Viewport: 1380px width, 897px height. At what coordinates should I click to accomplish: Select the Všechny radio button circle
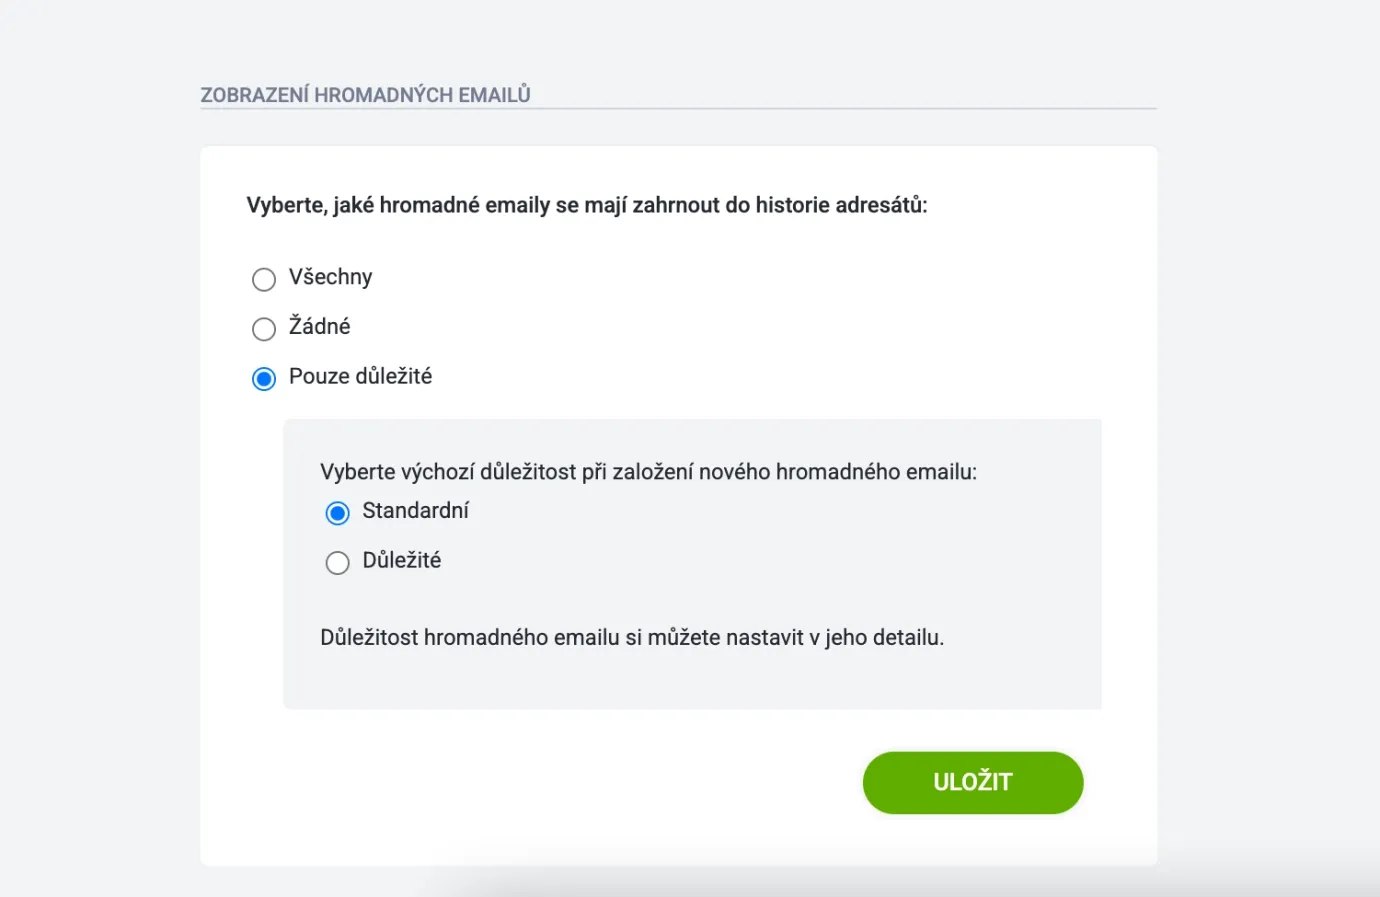(264, 279)
